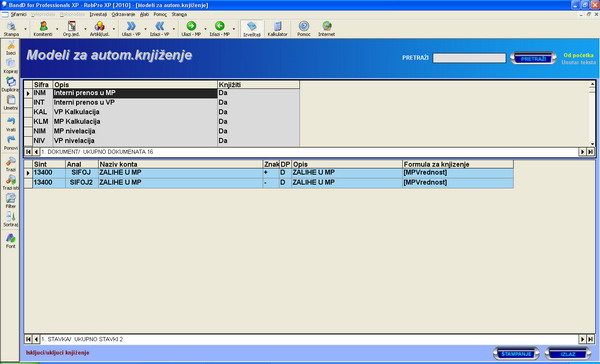This screenshot has height=364, width=600.
Task: Select row 'MP Kalkulacija'
Action: [162, 121]
